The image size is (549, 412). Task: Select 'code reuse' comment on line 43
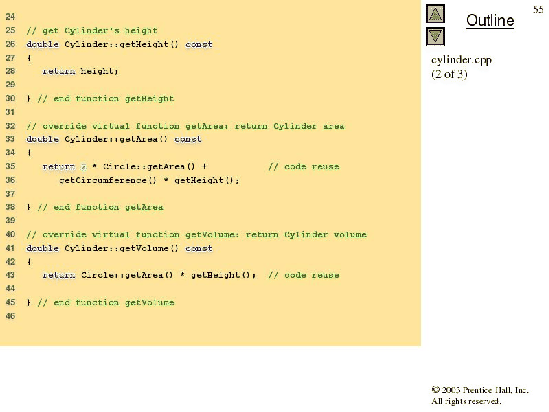point(304,275)
